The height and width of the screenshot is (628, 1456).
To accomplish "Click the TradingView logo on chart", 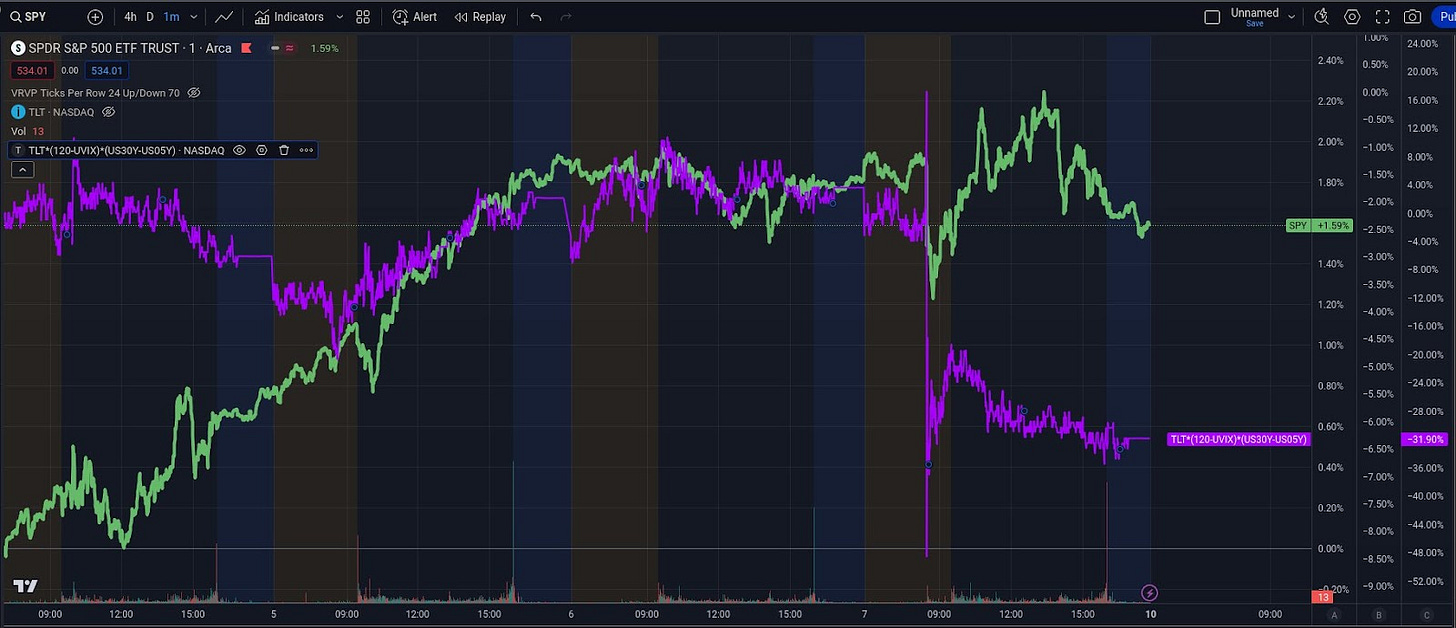I will pyautogui.click(x=25, y=586).
